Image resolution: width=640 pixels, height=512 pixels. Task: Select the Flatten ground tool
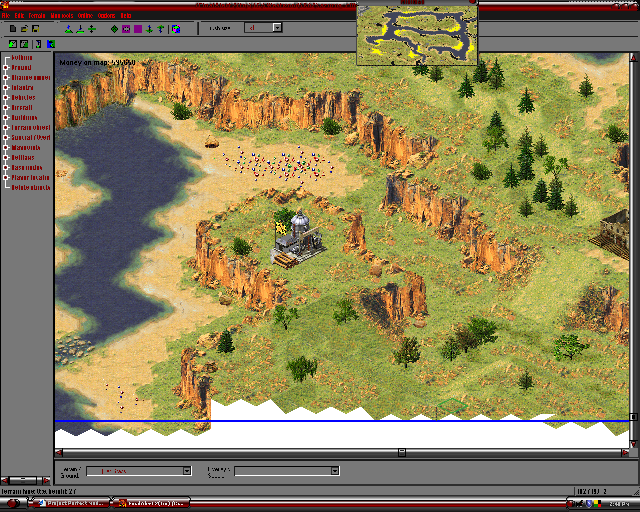[92, 29]
